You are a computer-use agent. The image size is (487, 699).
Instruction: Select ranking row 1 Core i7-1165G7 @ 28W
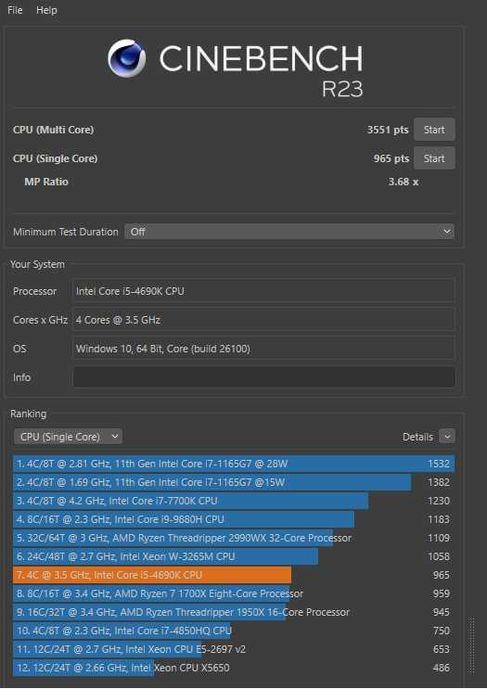pyautogui.click(x=234, y=464)
